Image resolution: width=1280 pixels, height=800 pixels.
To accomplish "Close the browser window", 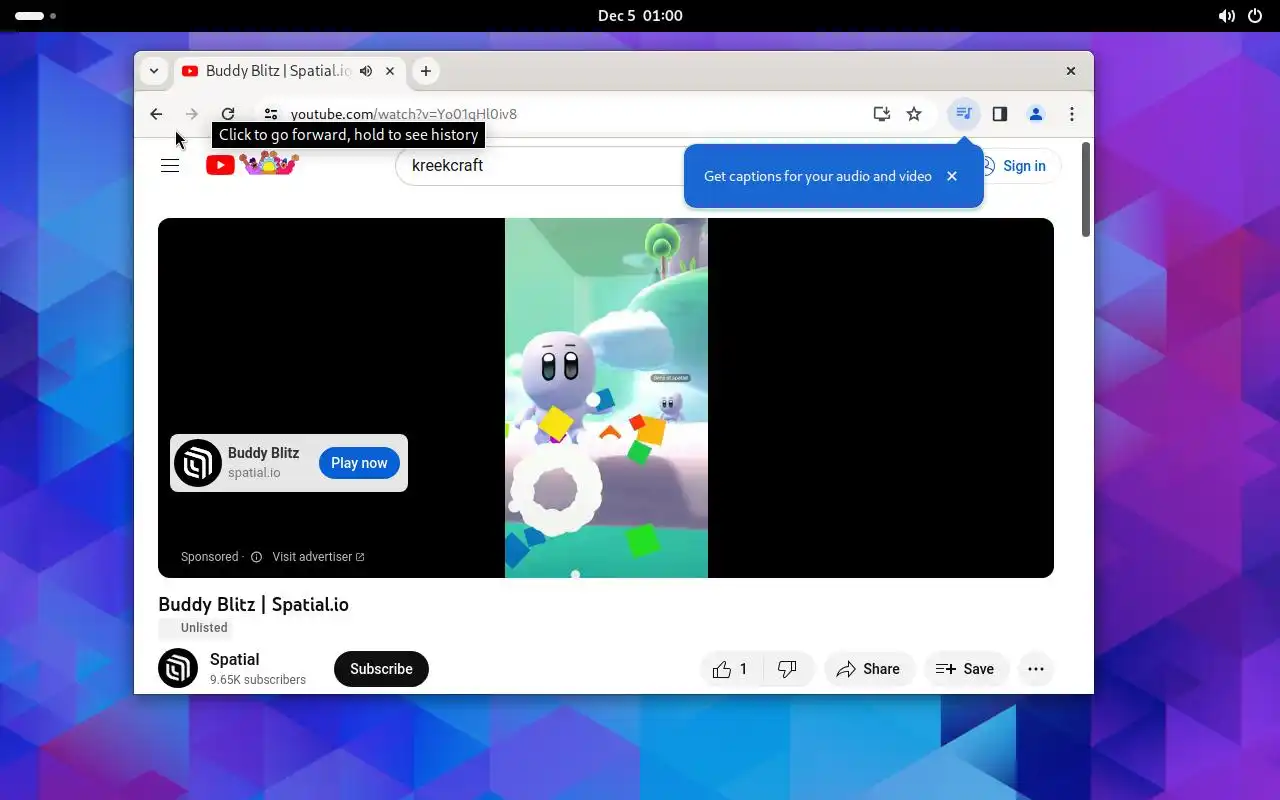I will (1071, 71).
